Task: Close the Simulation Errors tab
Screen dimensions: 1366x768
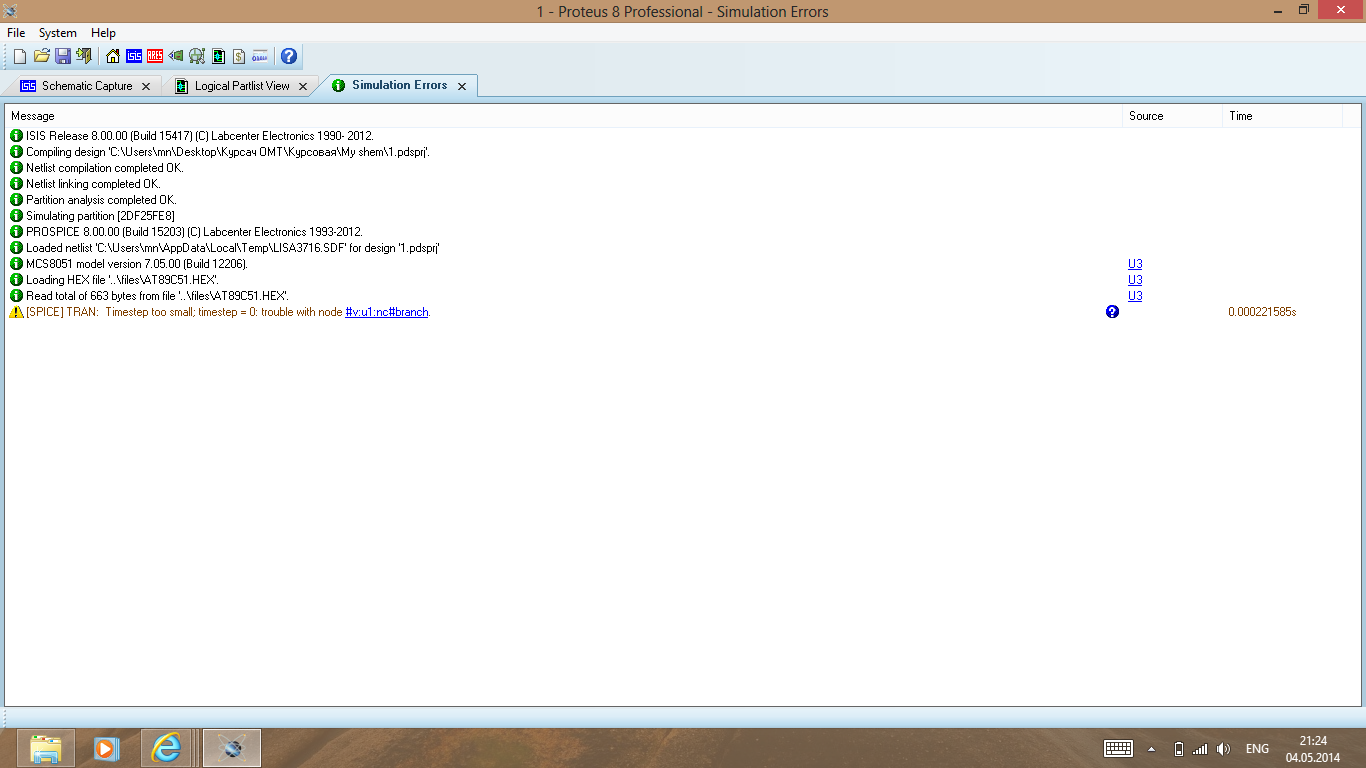Action: point(462,87)
